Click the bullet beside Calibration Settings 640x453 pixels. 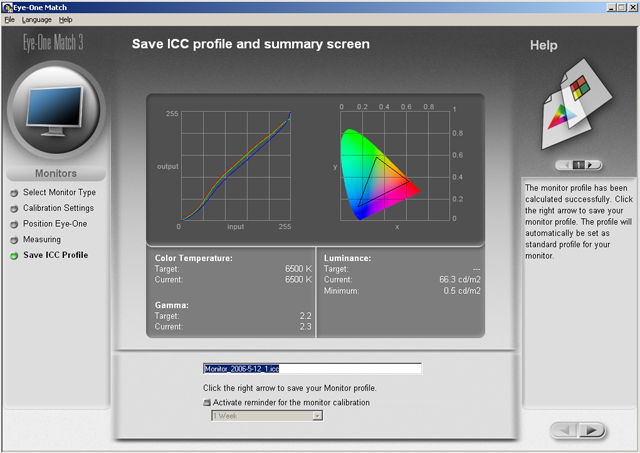[x=14, y=209]
